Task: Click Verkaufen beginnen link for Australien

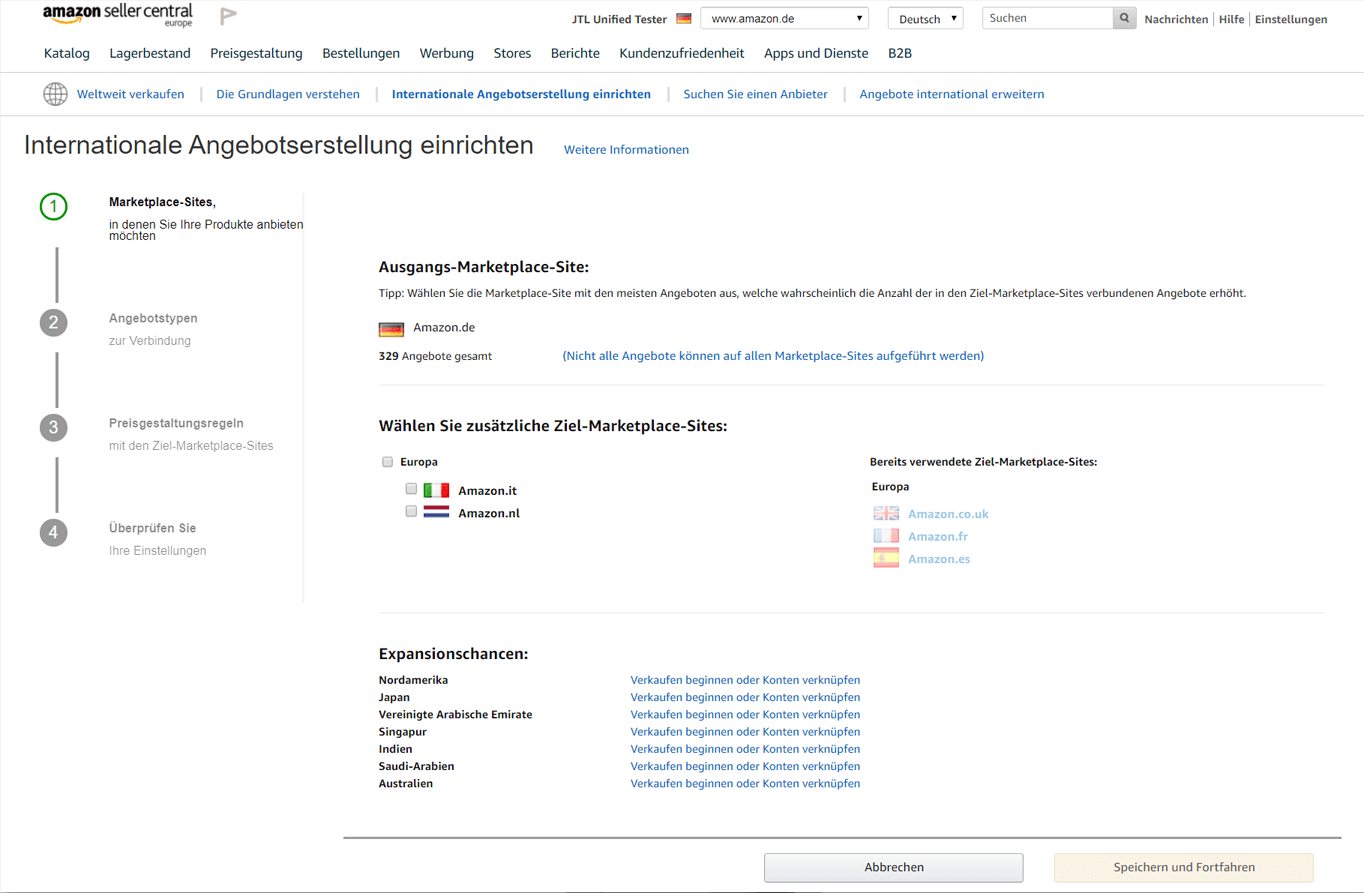Action: pos(745,784)
